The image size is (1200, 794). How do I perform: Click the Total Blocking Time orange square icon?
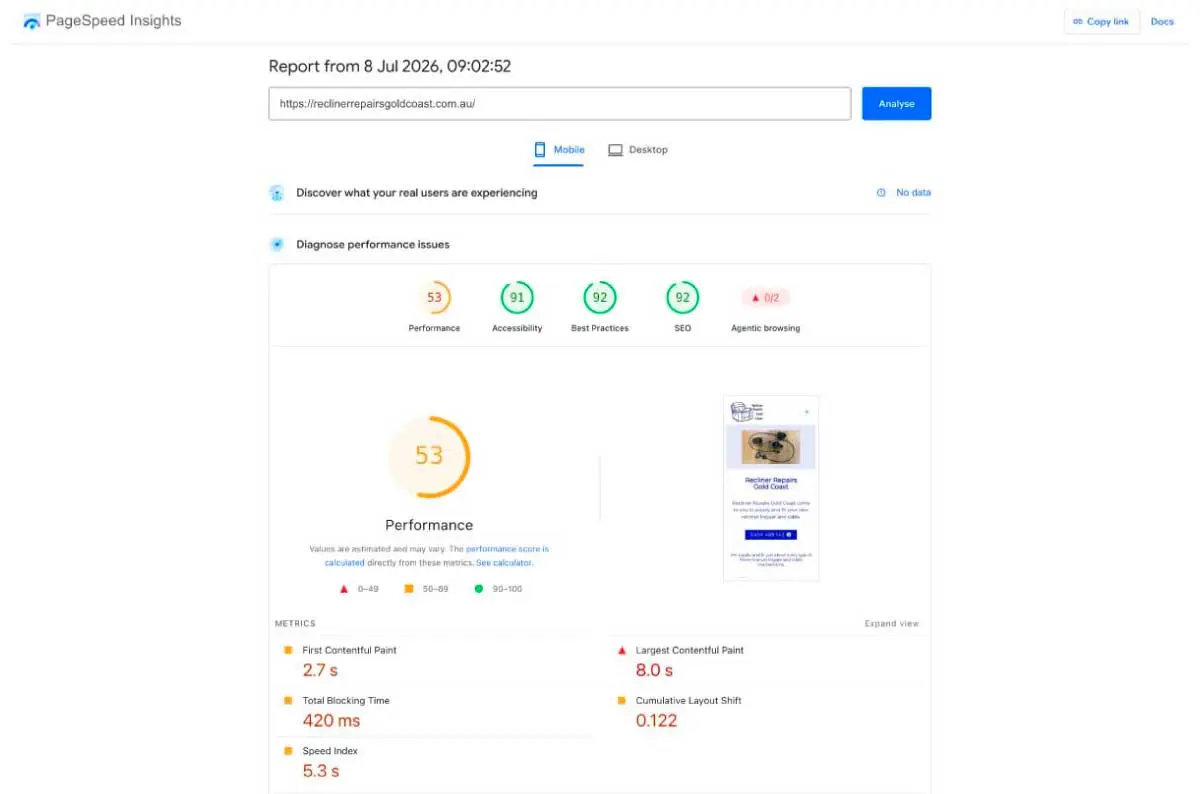(288, 700)
